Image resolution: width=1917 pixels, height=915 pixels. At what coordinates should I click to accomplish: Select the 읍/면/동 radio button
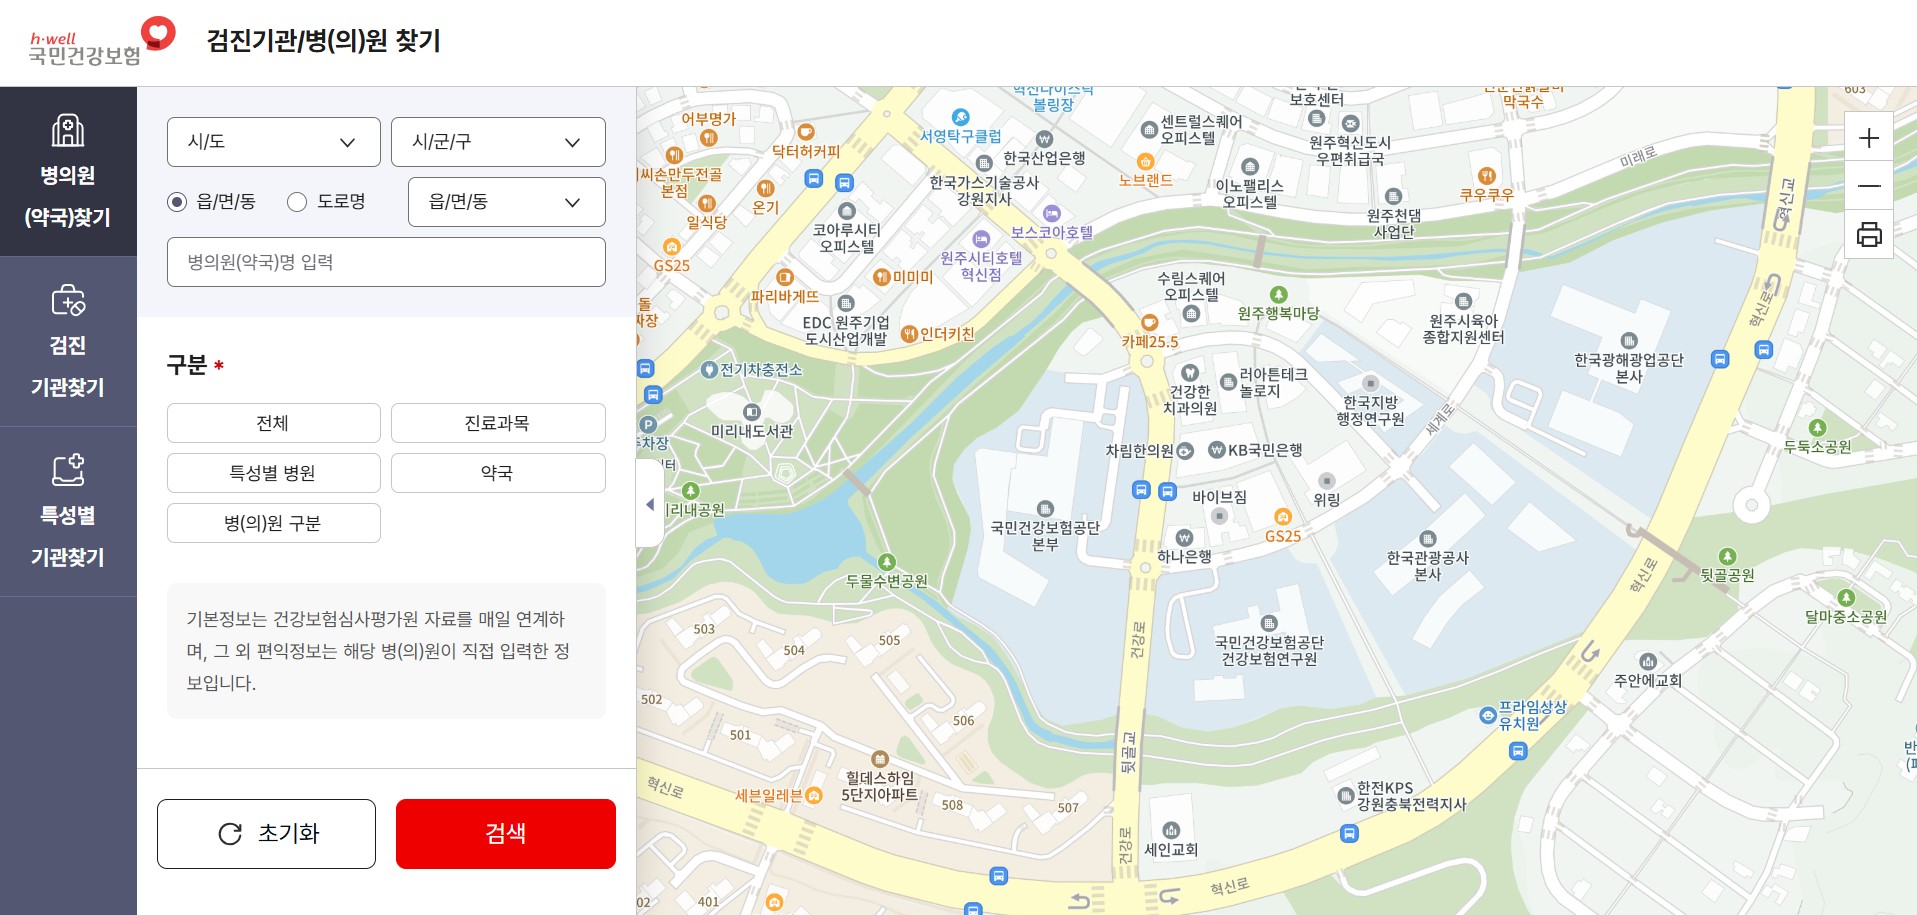[x=175, y=201]
